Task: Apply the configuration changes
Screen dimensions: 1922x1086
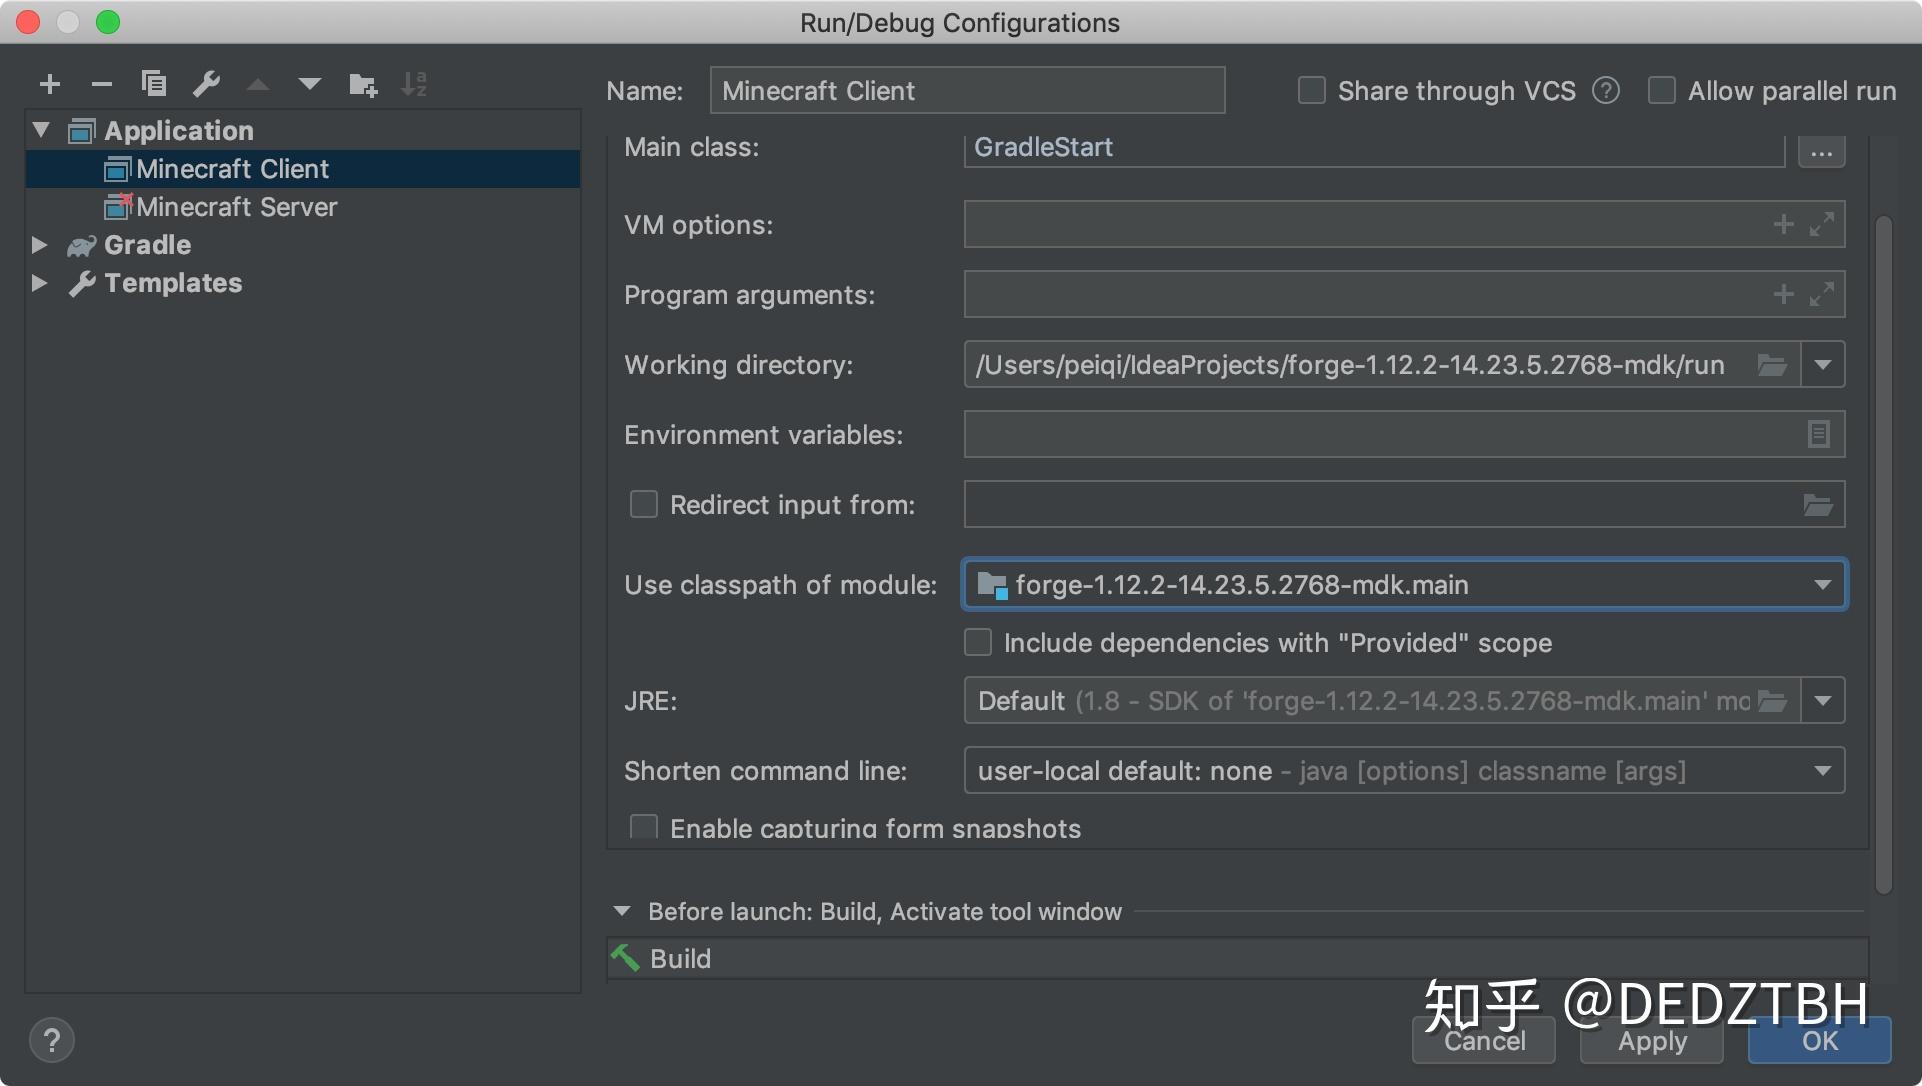Action: pyautogui.click(x=1649, y=1040)
